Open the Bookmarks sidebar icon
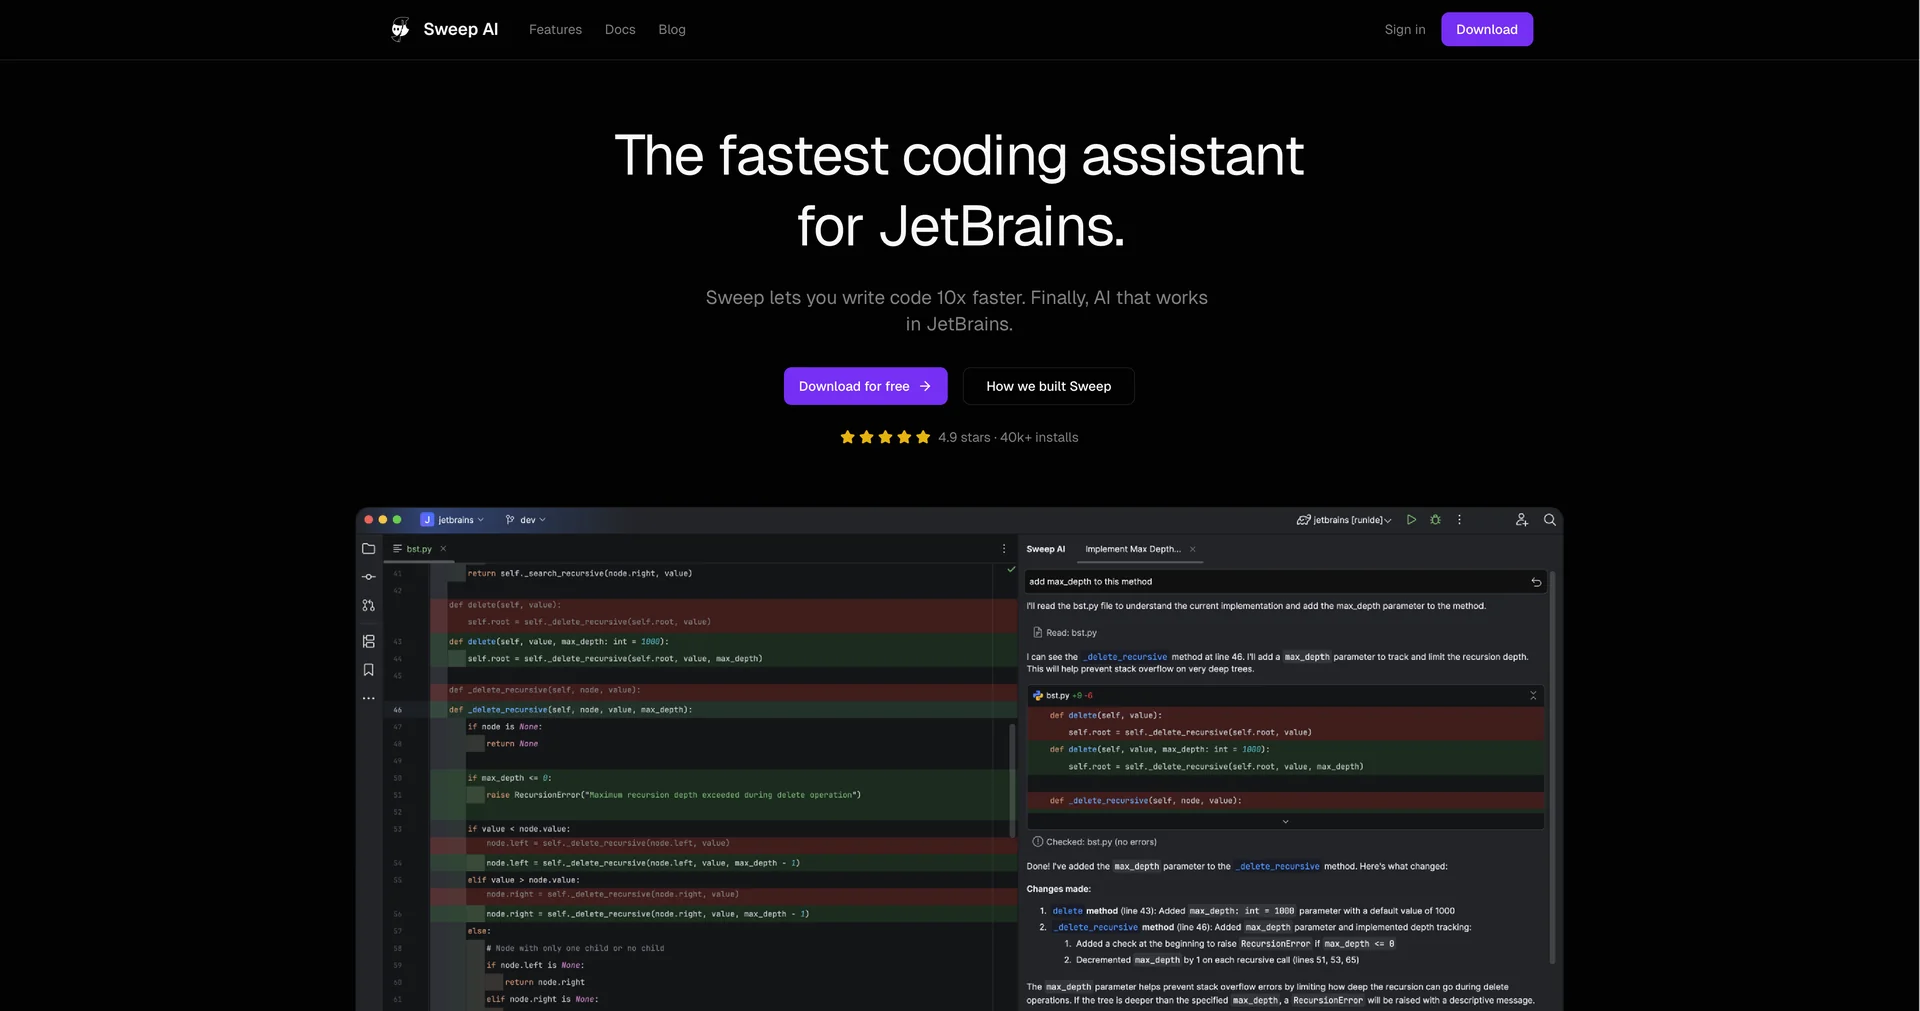Screen dimensions: 1920x1011 click(x=368, y=670)
